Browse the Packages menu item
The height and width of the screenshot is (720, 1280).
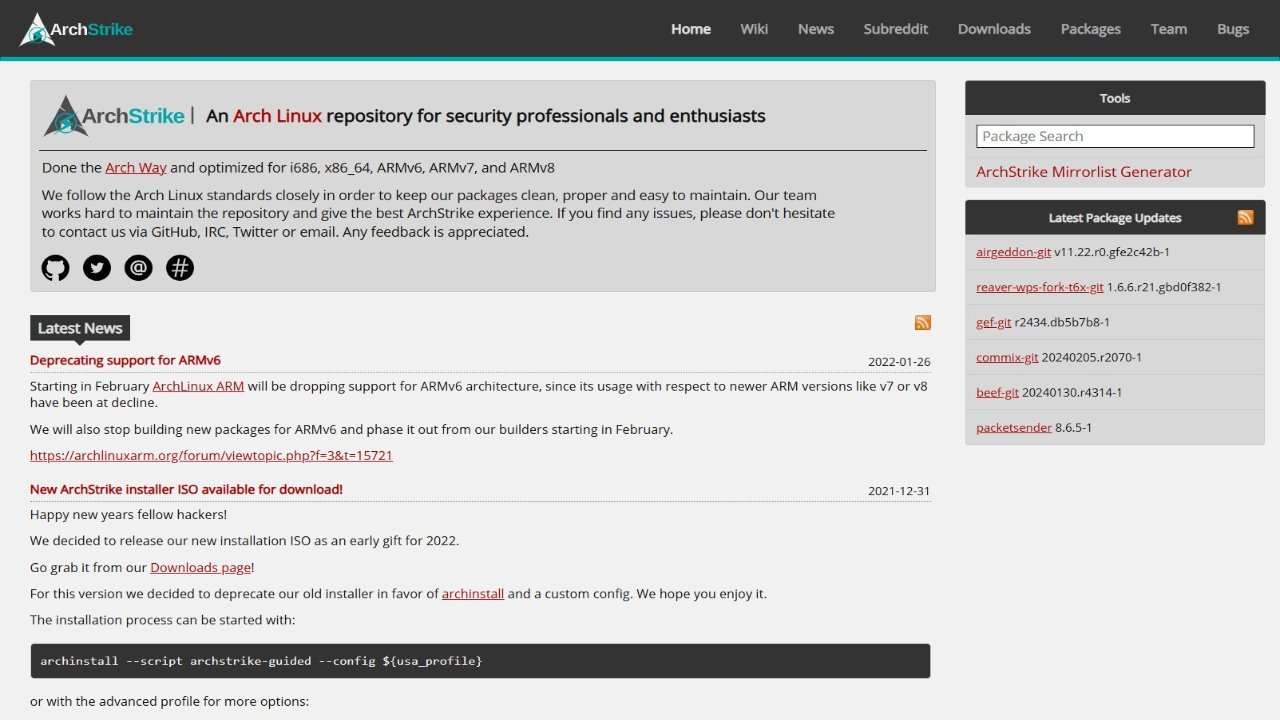[x=1091, y=29]
